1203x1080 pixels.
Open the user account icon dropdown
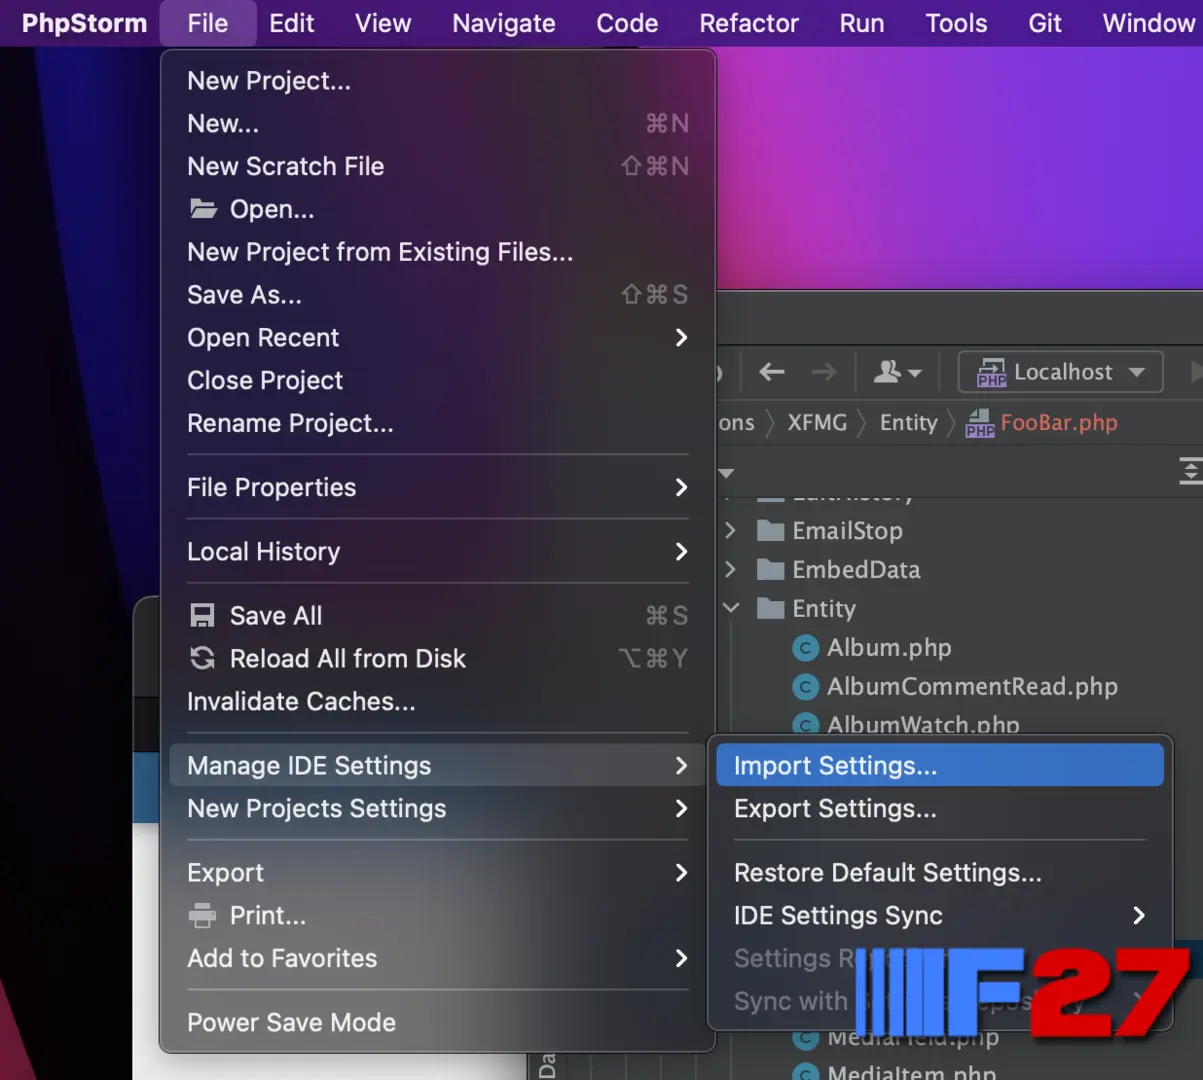(x=896, y=372)
